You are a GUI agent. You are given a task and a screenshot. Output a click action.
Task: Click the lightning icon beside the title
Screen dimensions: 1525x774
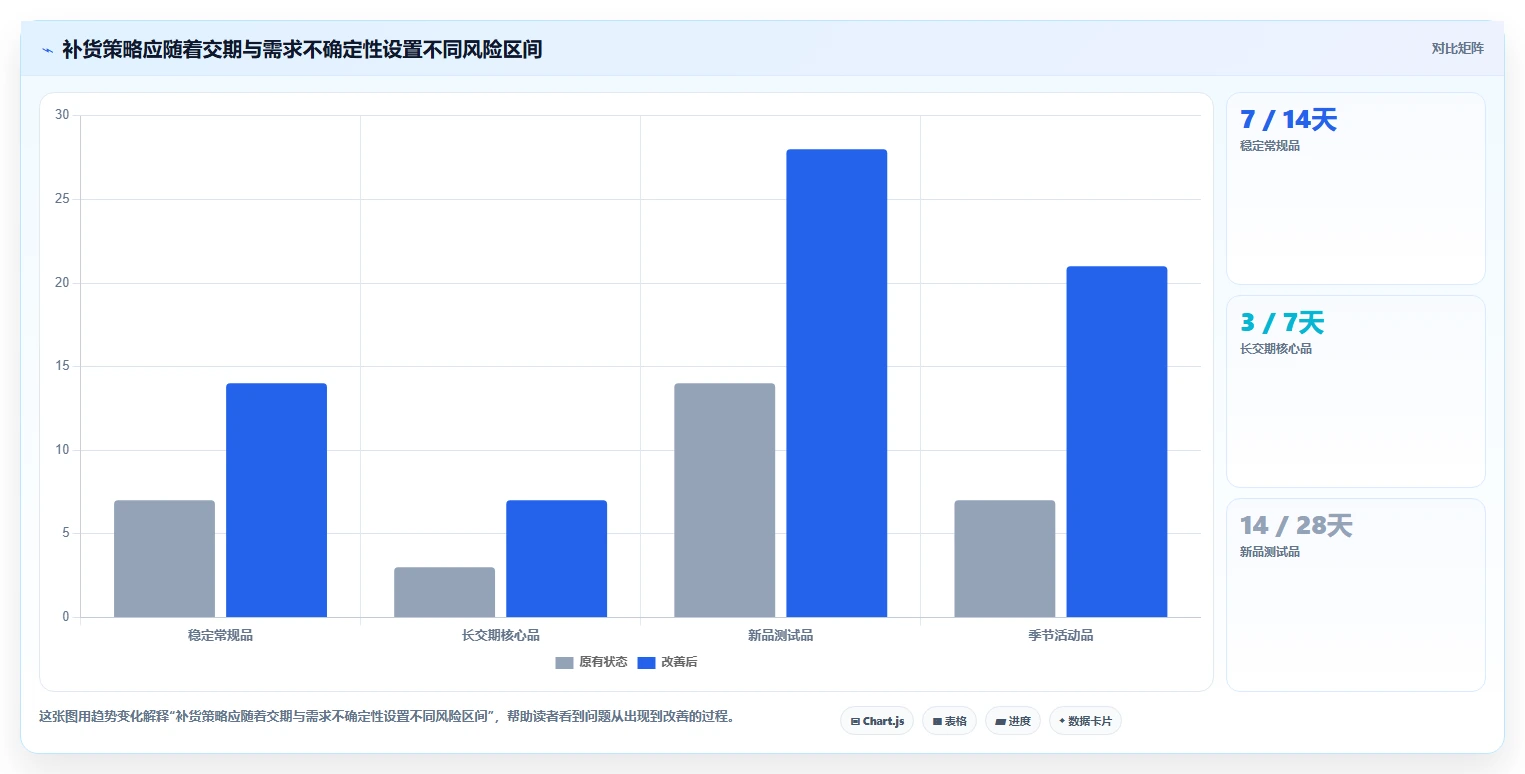coord(48,49)
